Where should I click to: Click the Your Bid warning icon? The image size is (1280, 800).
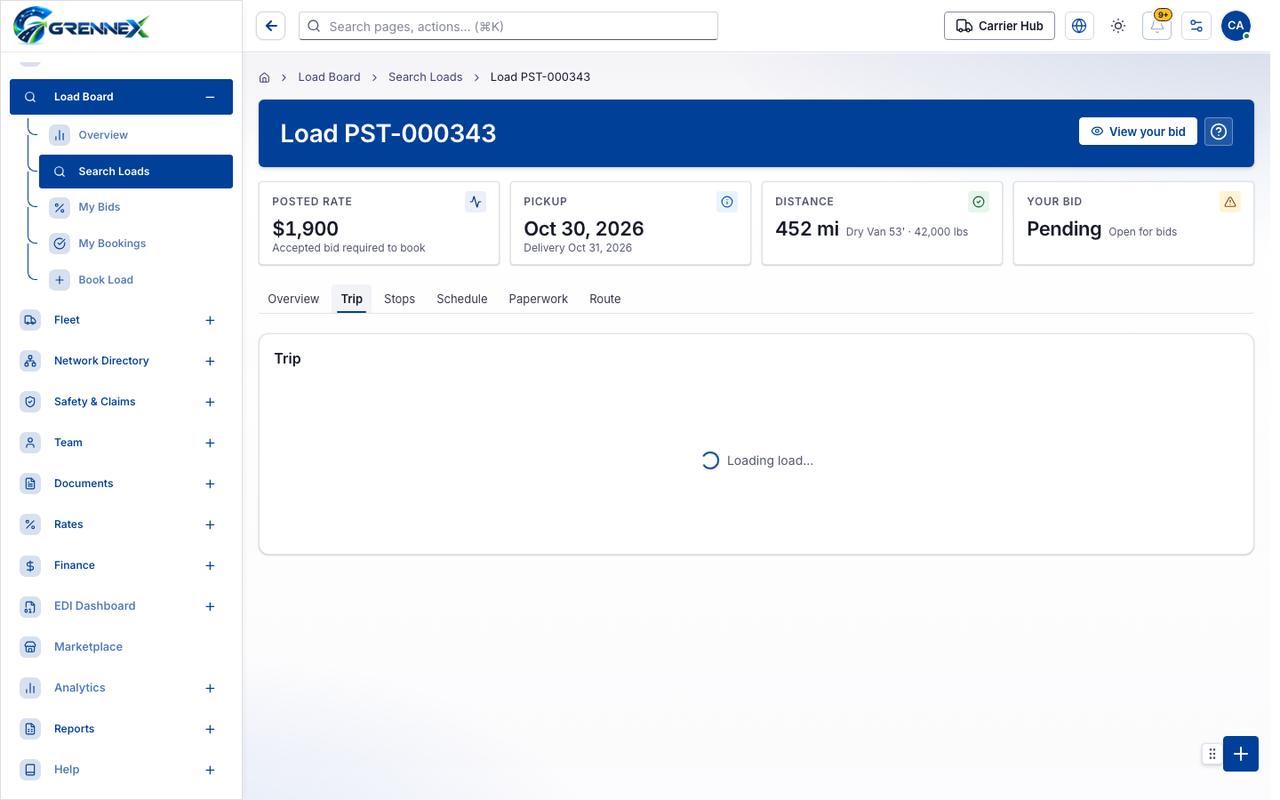tap(1230, 202)
